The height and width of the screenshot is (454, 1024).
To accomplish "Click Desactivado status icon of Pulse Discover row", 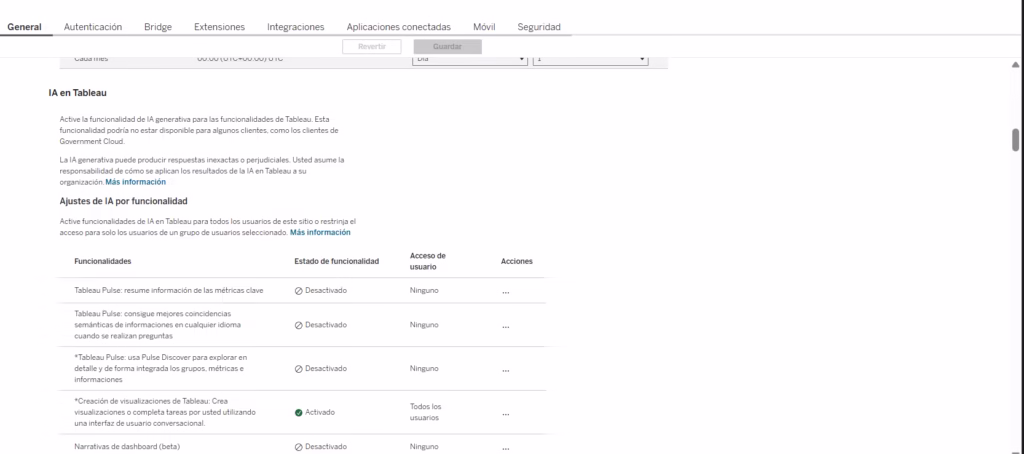I will tap(298, 369).
